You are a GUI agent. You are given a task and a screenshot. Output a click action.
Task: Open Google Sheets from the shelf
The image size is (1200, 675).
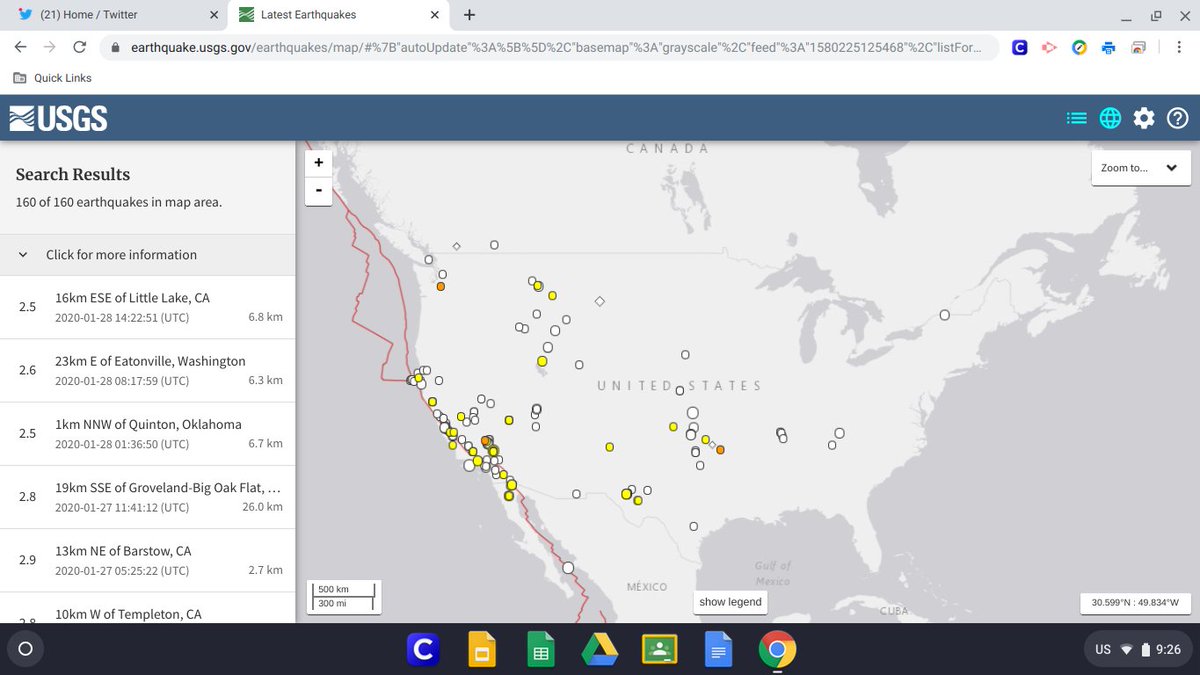541,650
